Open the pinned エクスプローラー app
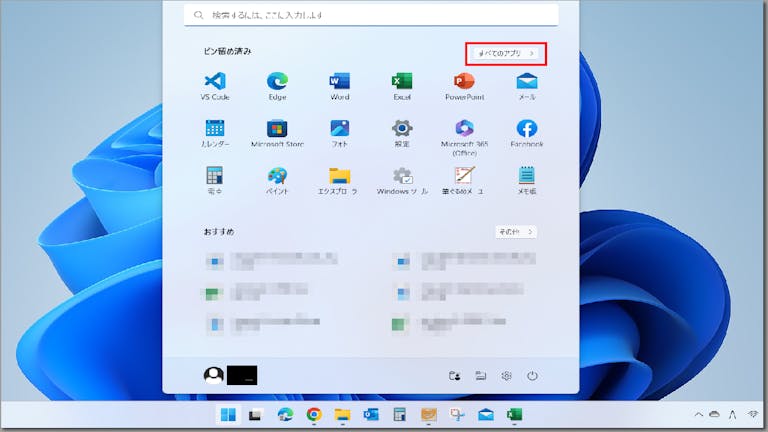 338,180
